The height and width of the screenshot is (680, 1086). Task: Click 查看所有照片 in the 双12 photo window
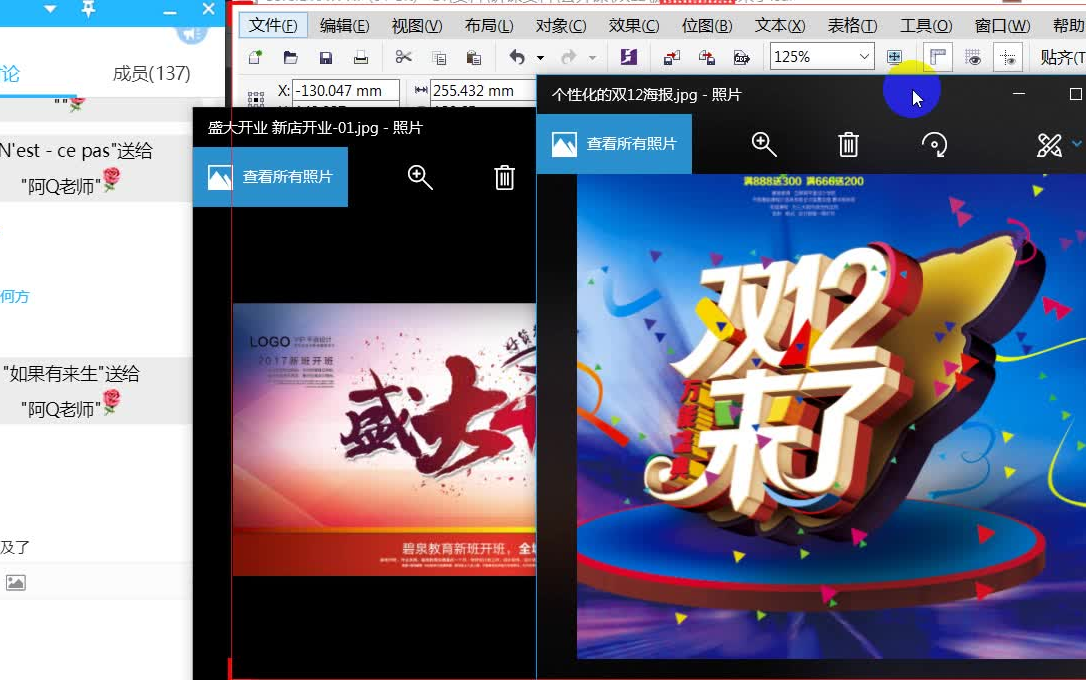pyautogui.click(x=615, y=144)
